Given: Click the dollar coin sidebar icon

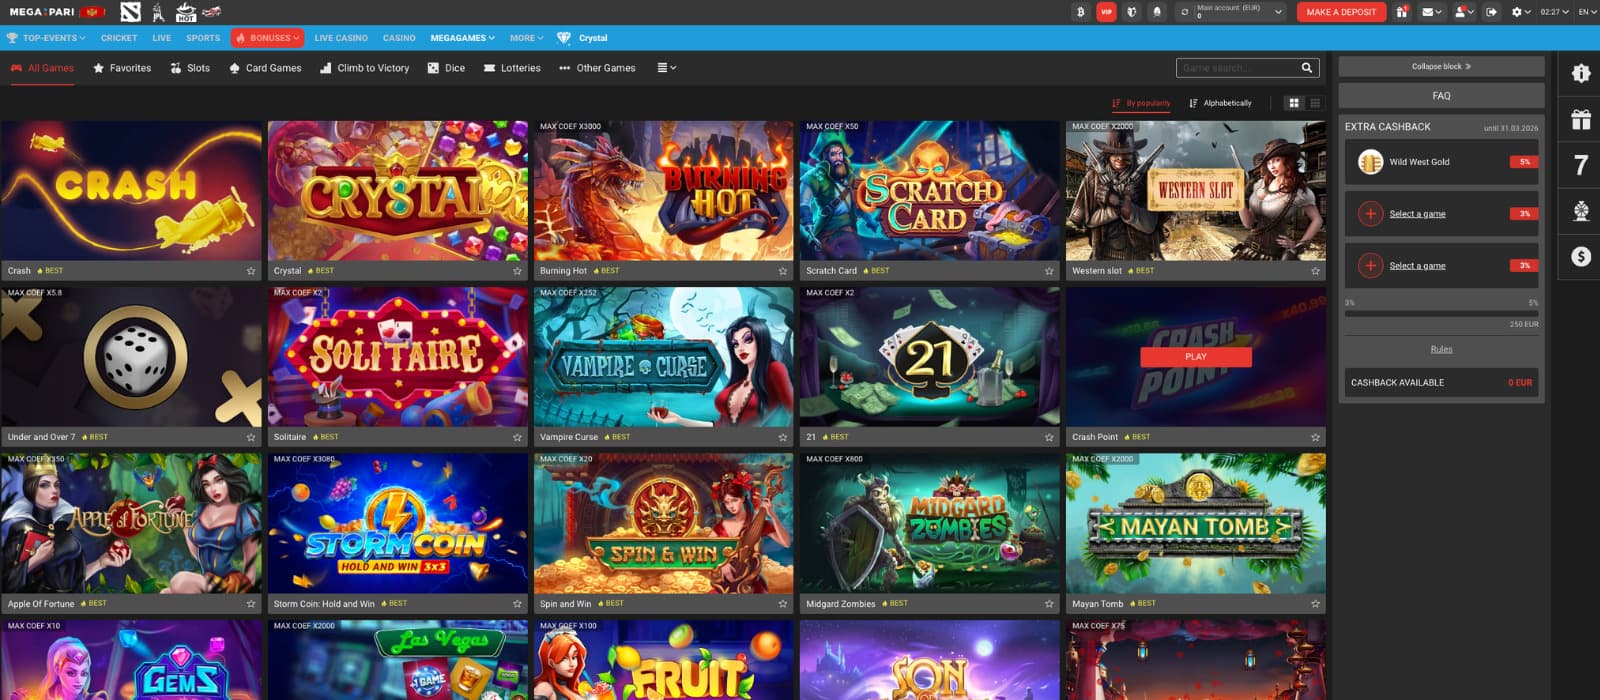Looking at the screenshot, I should point(1580,256).
